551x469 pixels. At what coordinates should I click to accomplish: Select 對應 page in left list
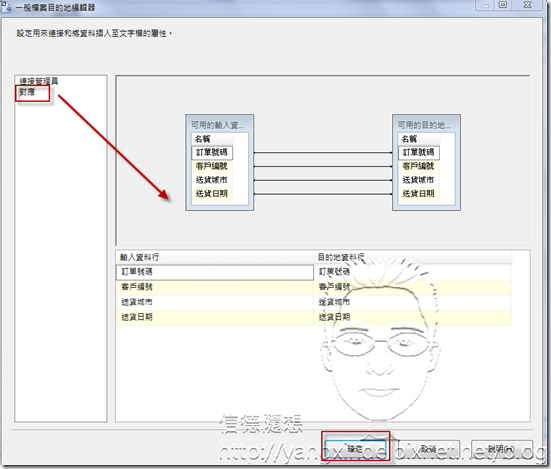[27, 92]
